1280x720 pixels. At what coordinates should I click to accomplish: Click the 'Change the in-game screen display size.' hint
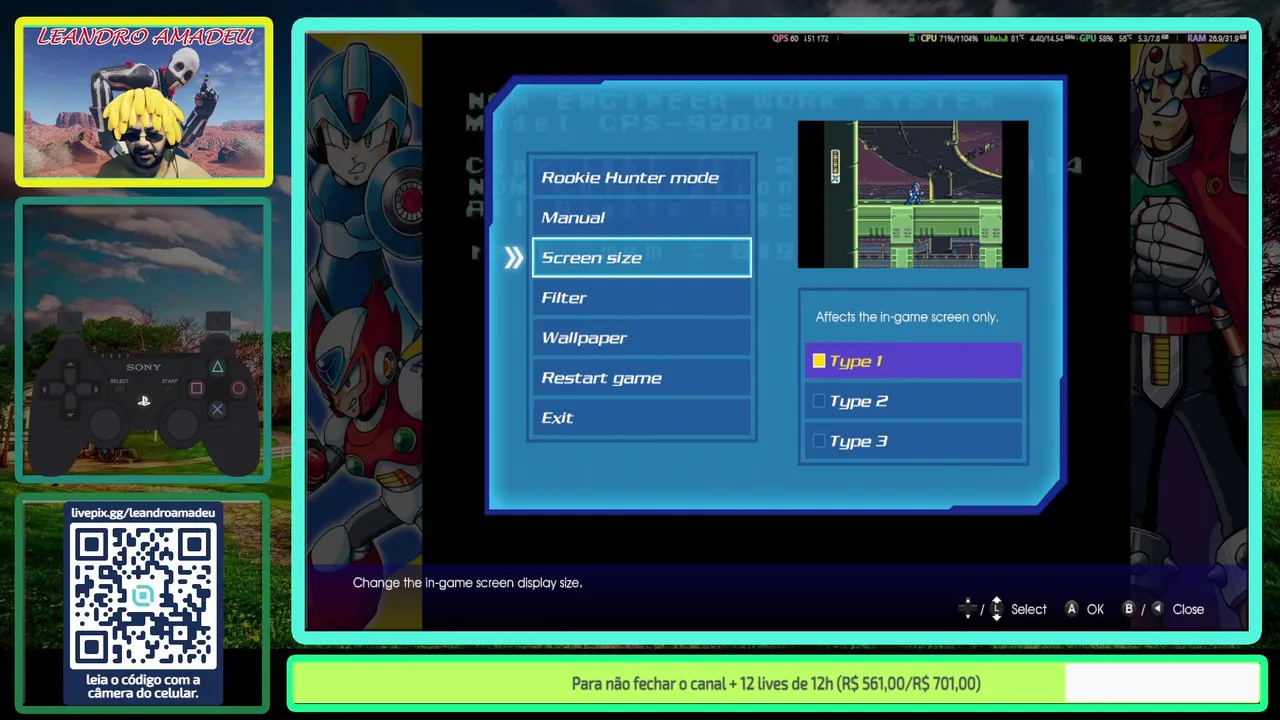click(467, 582)
